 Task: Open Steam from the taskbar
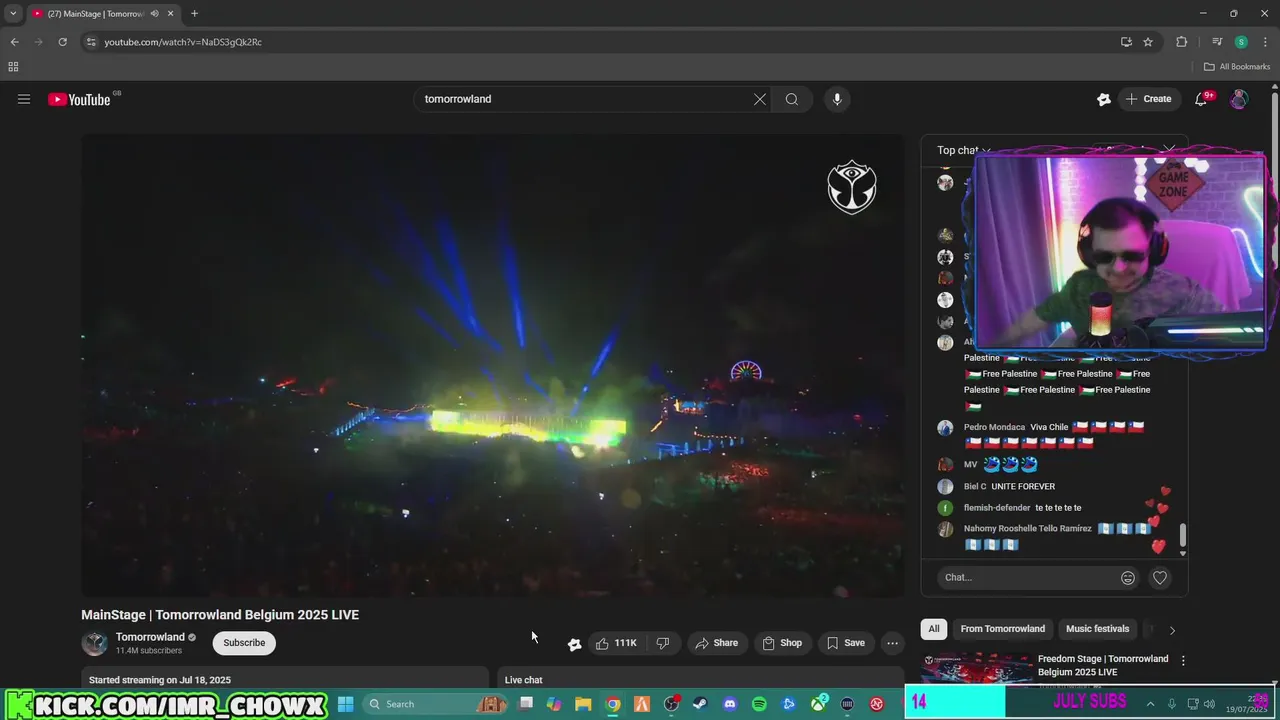700,704
